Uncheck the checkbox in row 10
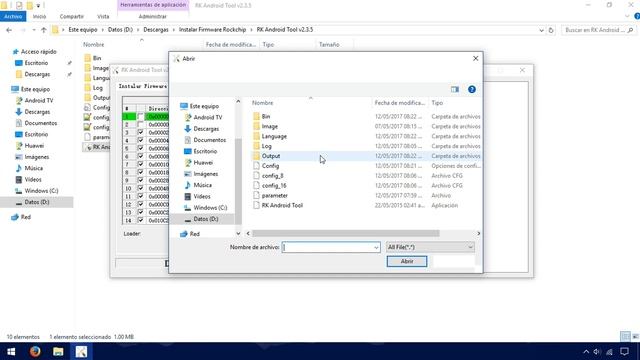This screenshot has height=360, width=640. (140, 188)
